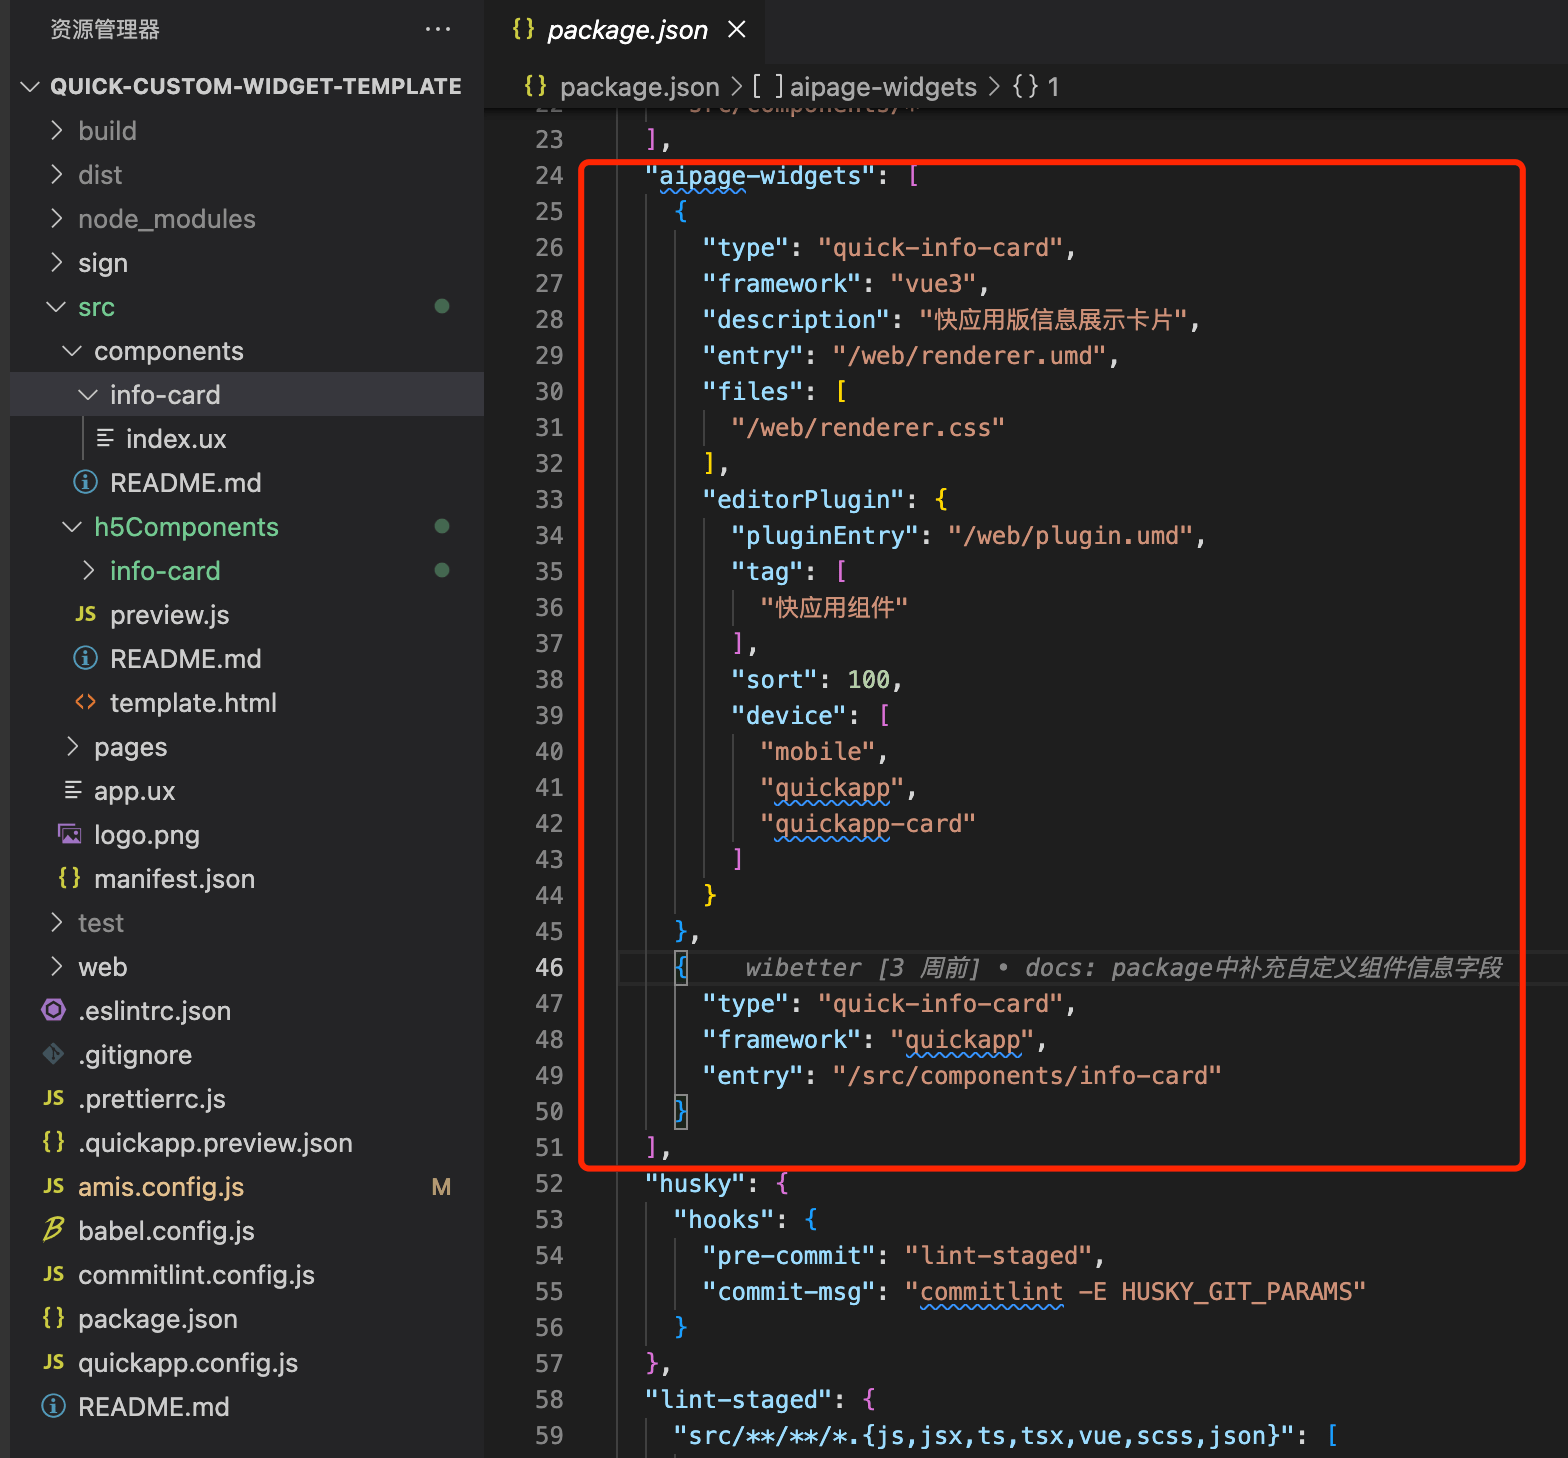Screen dimensions: 1568x1458
Task: Click JSON icon on package.json tab
Action: click(523, 29)
